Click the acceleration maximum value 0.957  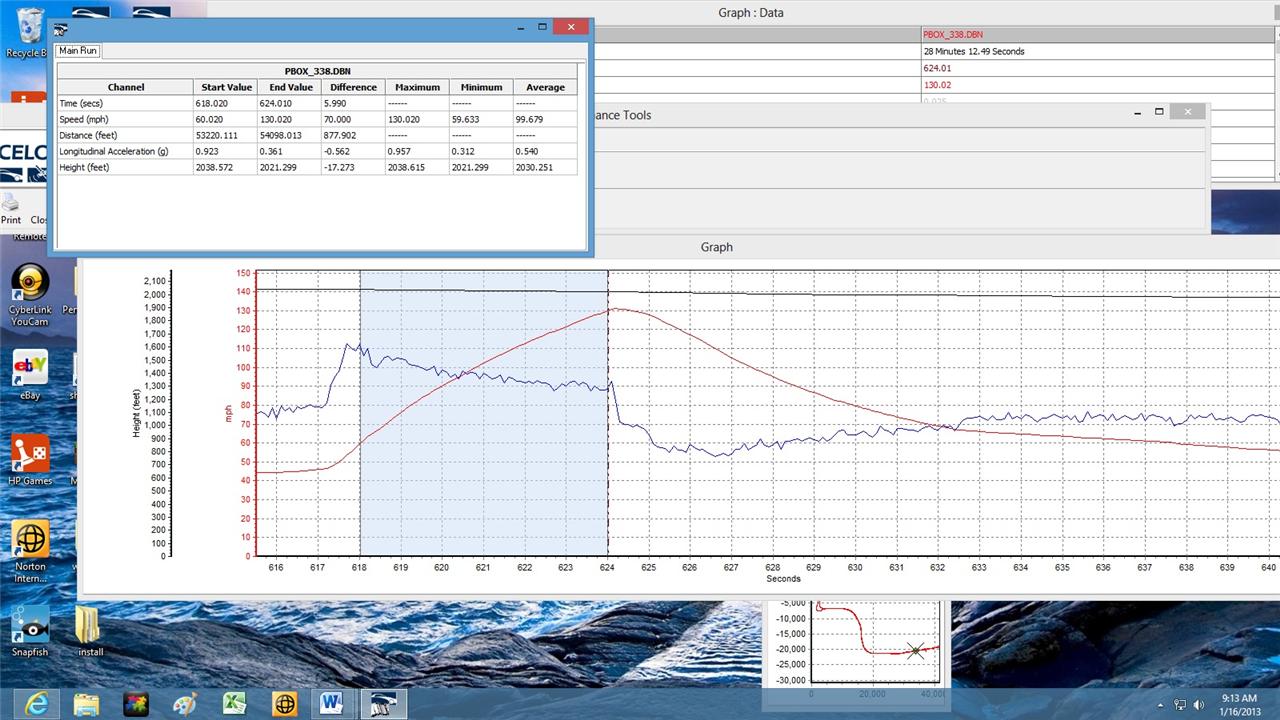click(401, 151)
